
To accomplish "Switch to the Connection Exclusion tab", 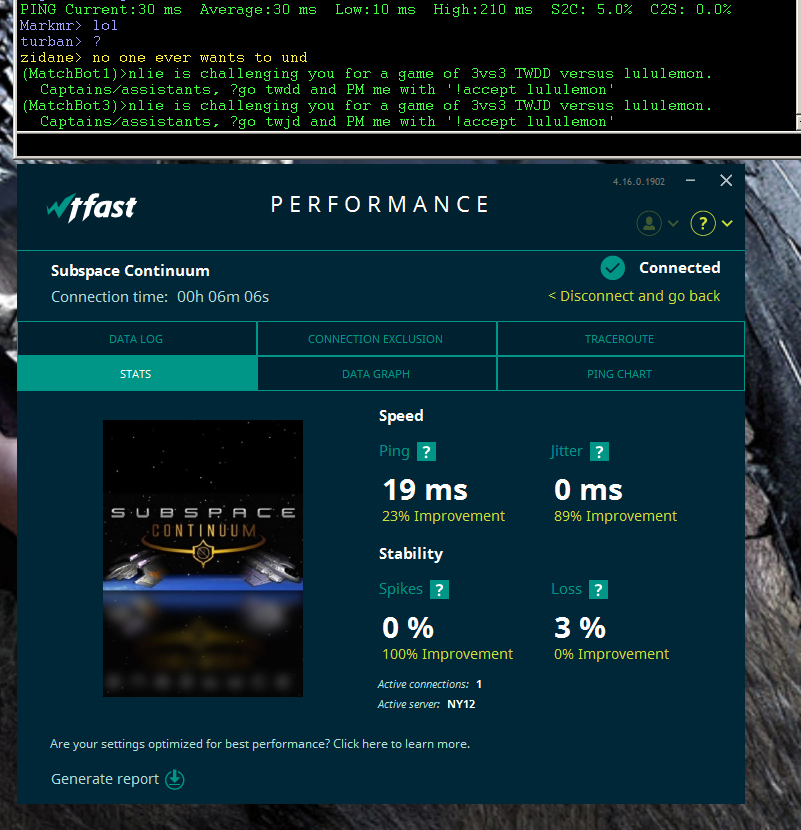I will (x=375, y=339).
